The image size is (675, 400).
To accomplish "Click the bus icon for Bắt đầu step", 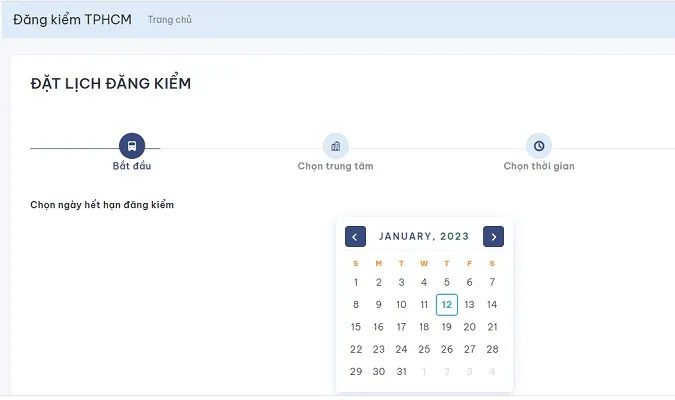I will tap(132, 145).
